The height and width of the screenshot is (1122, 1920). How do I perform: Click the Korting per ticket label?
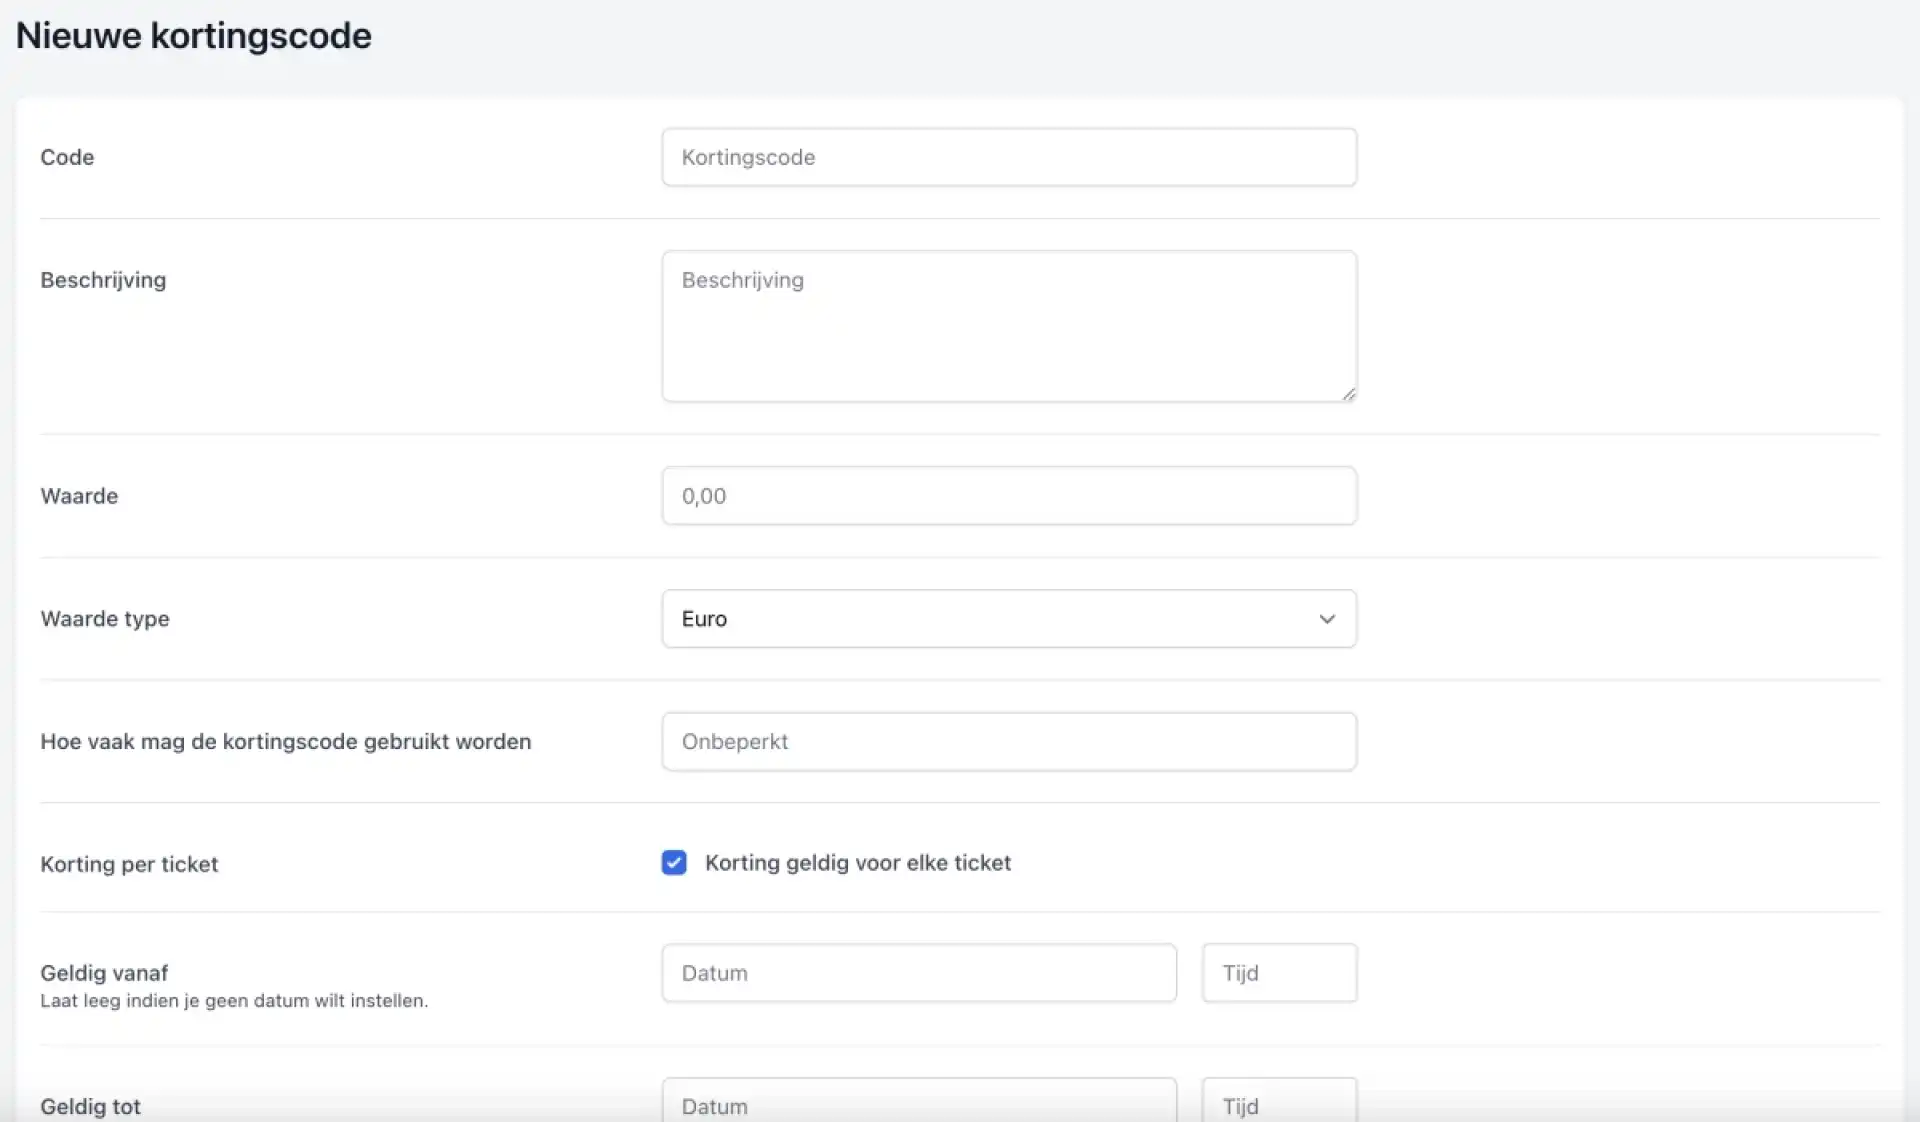pyautogui.click(x=129, y=864)
